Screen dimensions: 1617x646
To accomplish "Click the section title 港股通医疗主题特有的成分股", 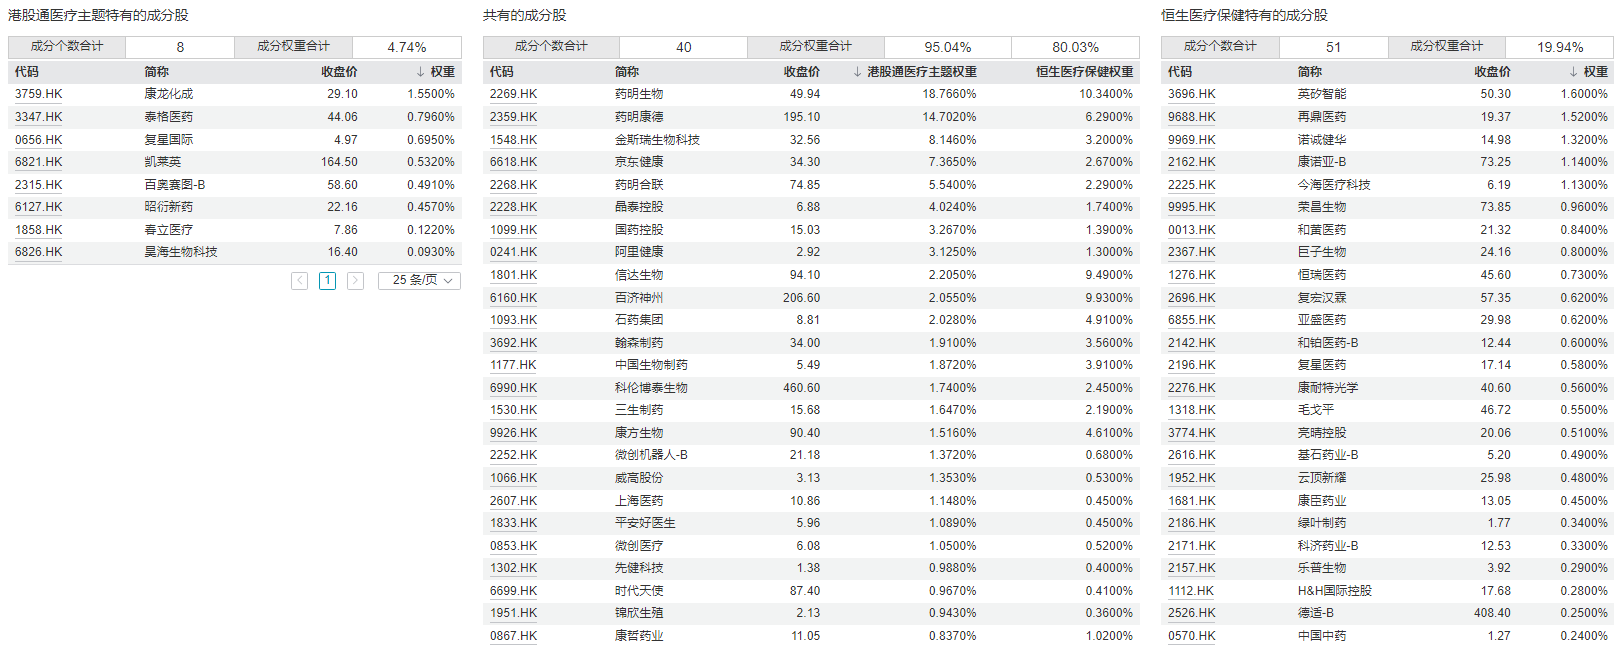I will pyautogui.click(x=98, y=15).
